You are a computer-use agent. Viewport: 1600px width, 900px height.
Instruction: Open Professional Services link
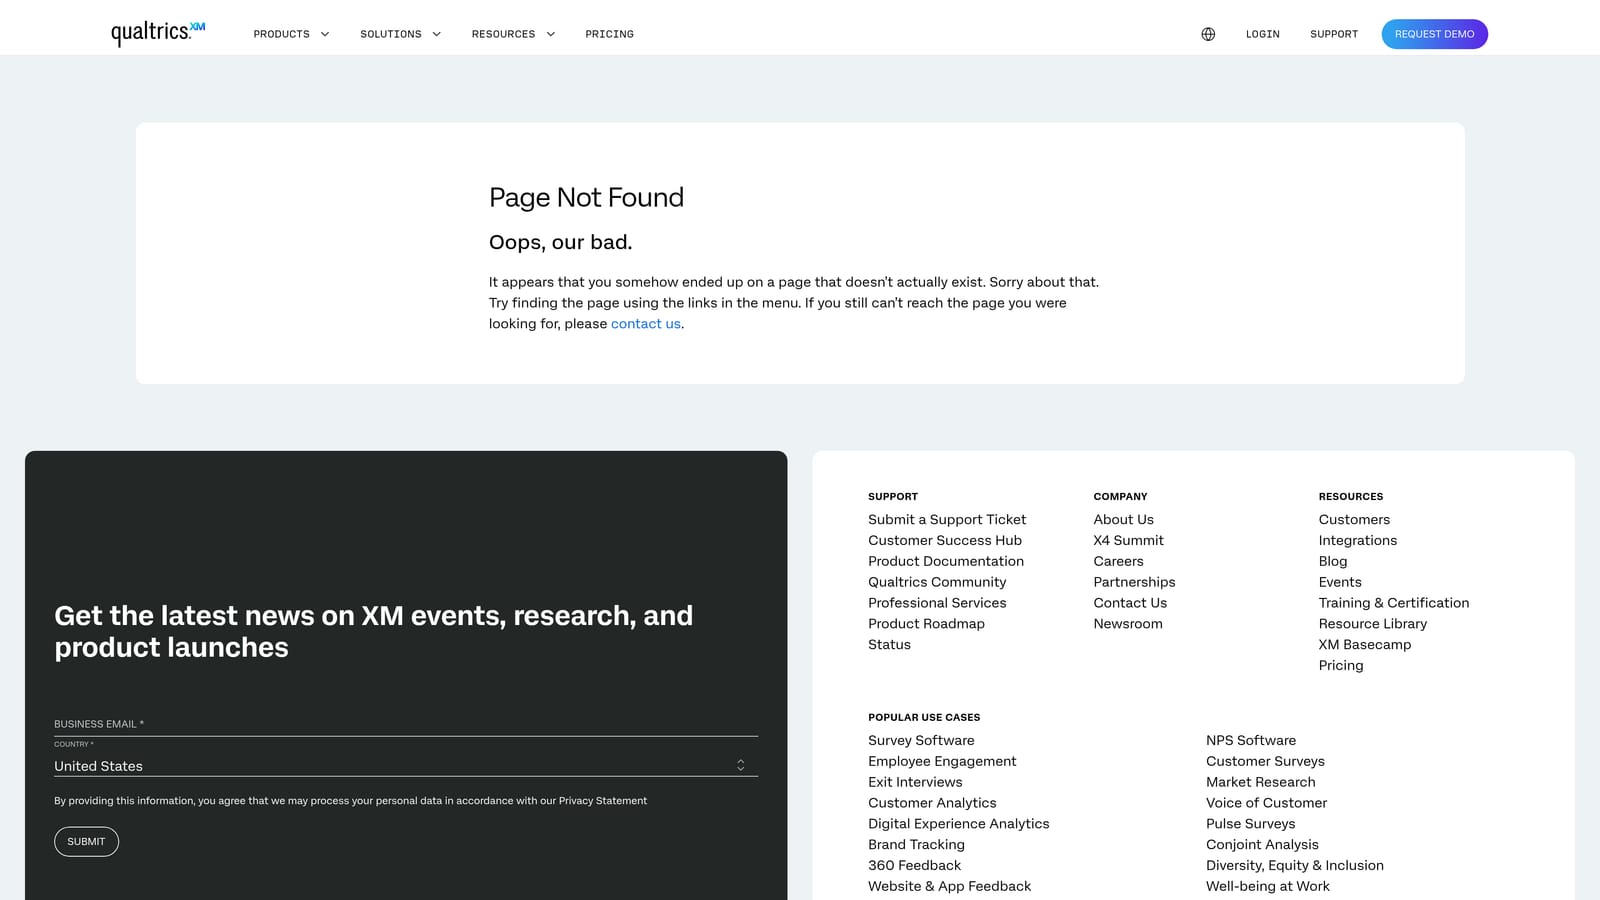tap(937, 603)
